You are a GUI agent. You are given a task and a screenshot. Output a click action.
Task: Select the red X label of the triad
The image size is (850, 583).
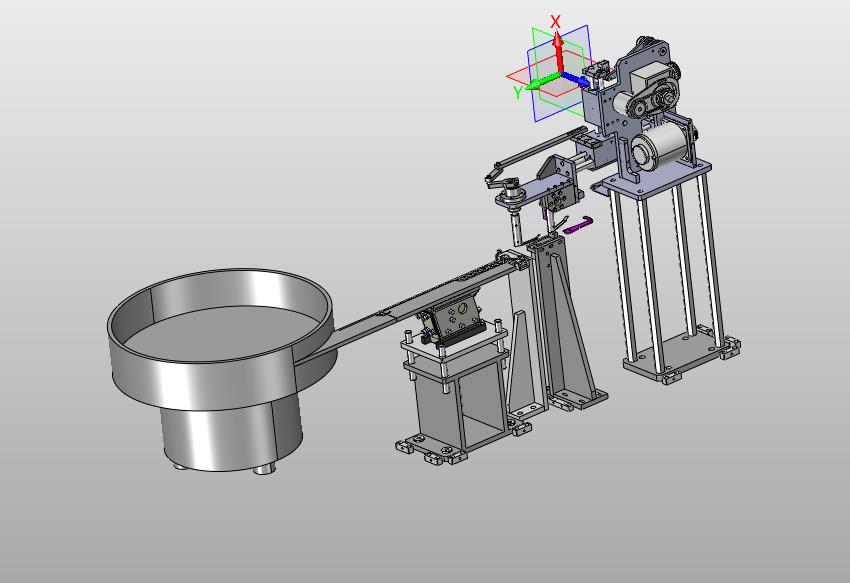point(555,22)
